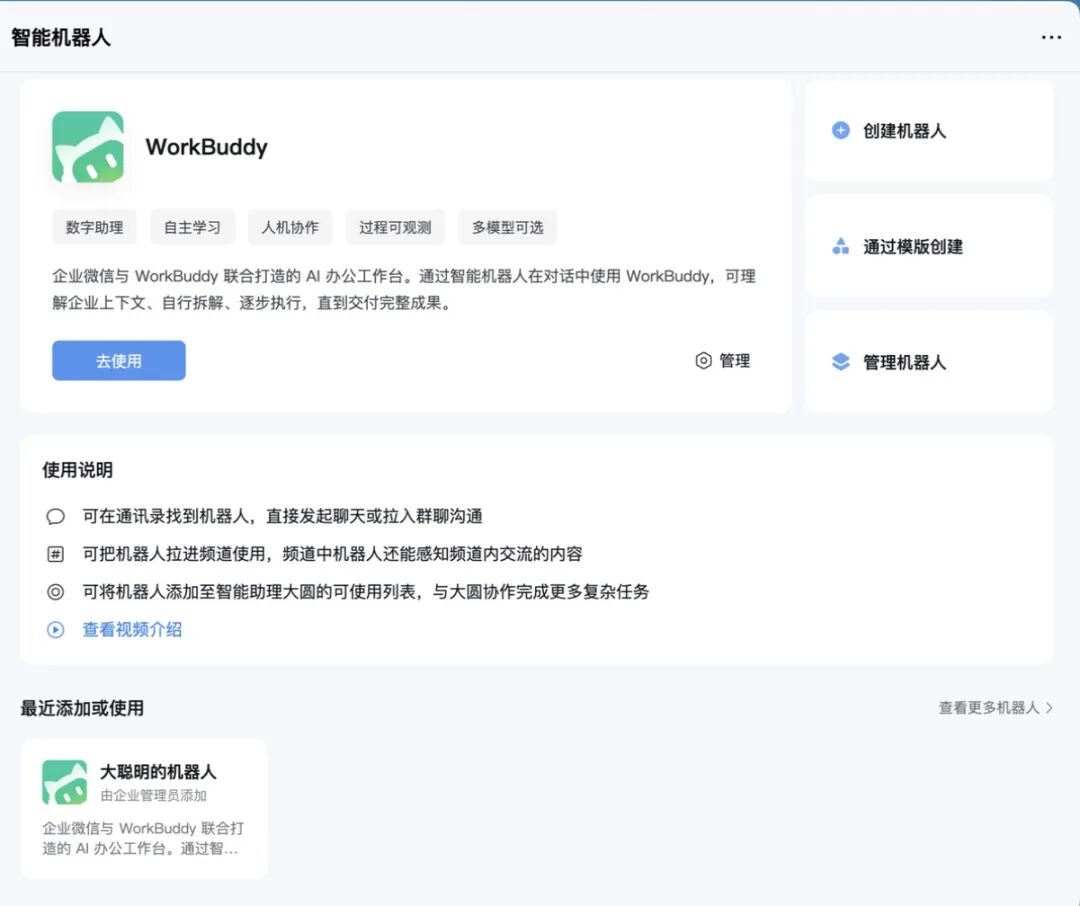Click the layers icon for managing robots
The height and width of the screenshot is (906, 1080).
click(x=840, y=362)
